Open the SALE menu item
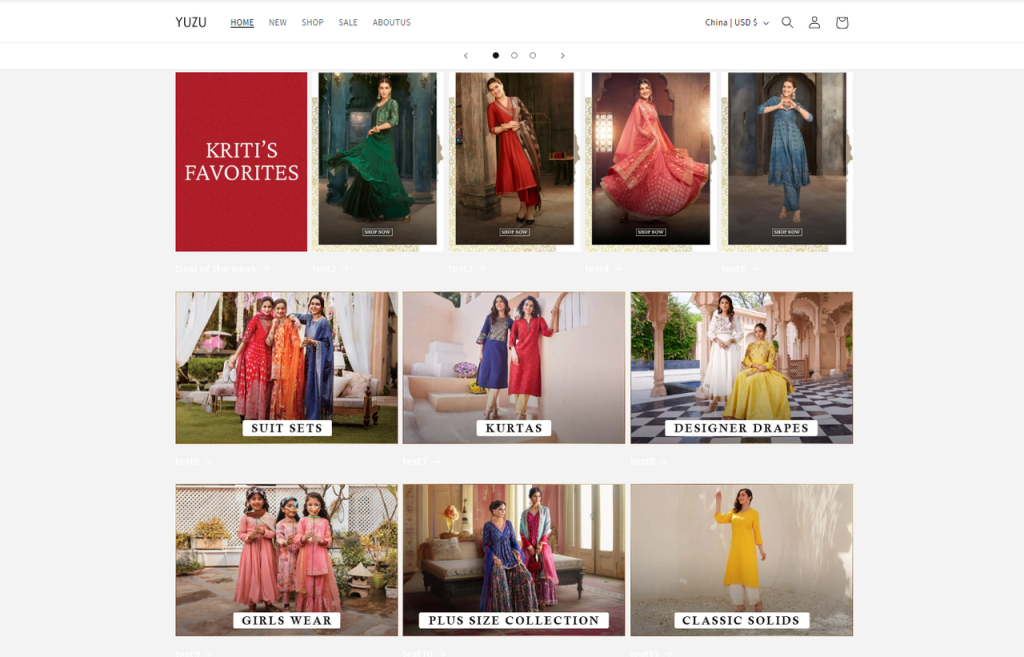The image size is (1024, 657). (x=348, y=22)
